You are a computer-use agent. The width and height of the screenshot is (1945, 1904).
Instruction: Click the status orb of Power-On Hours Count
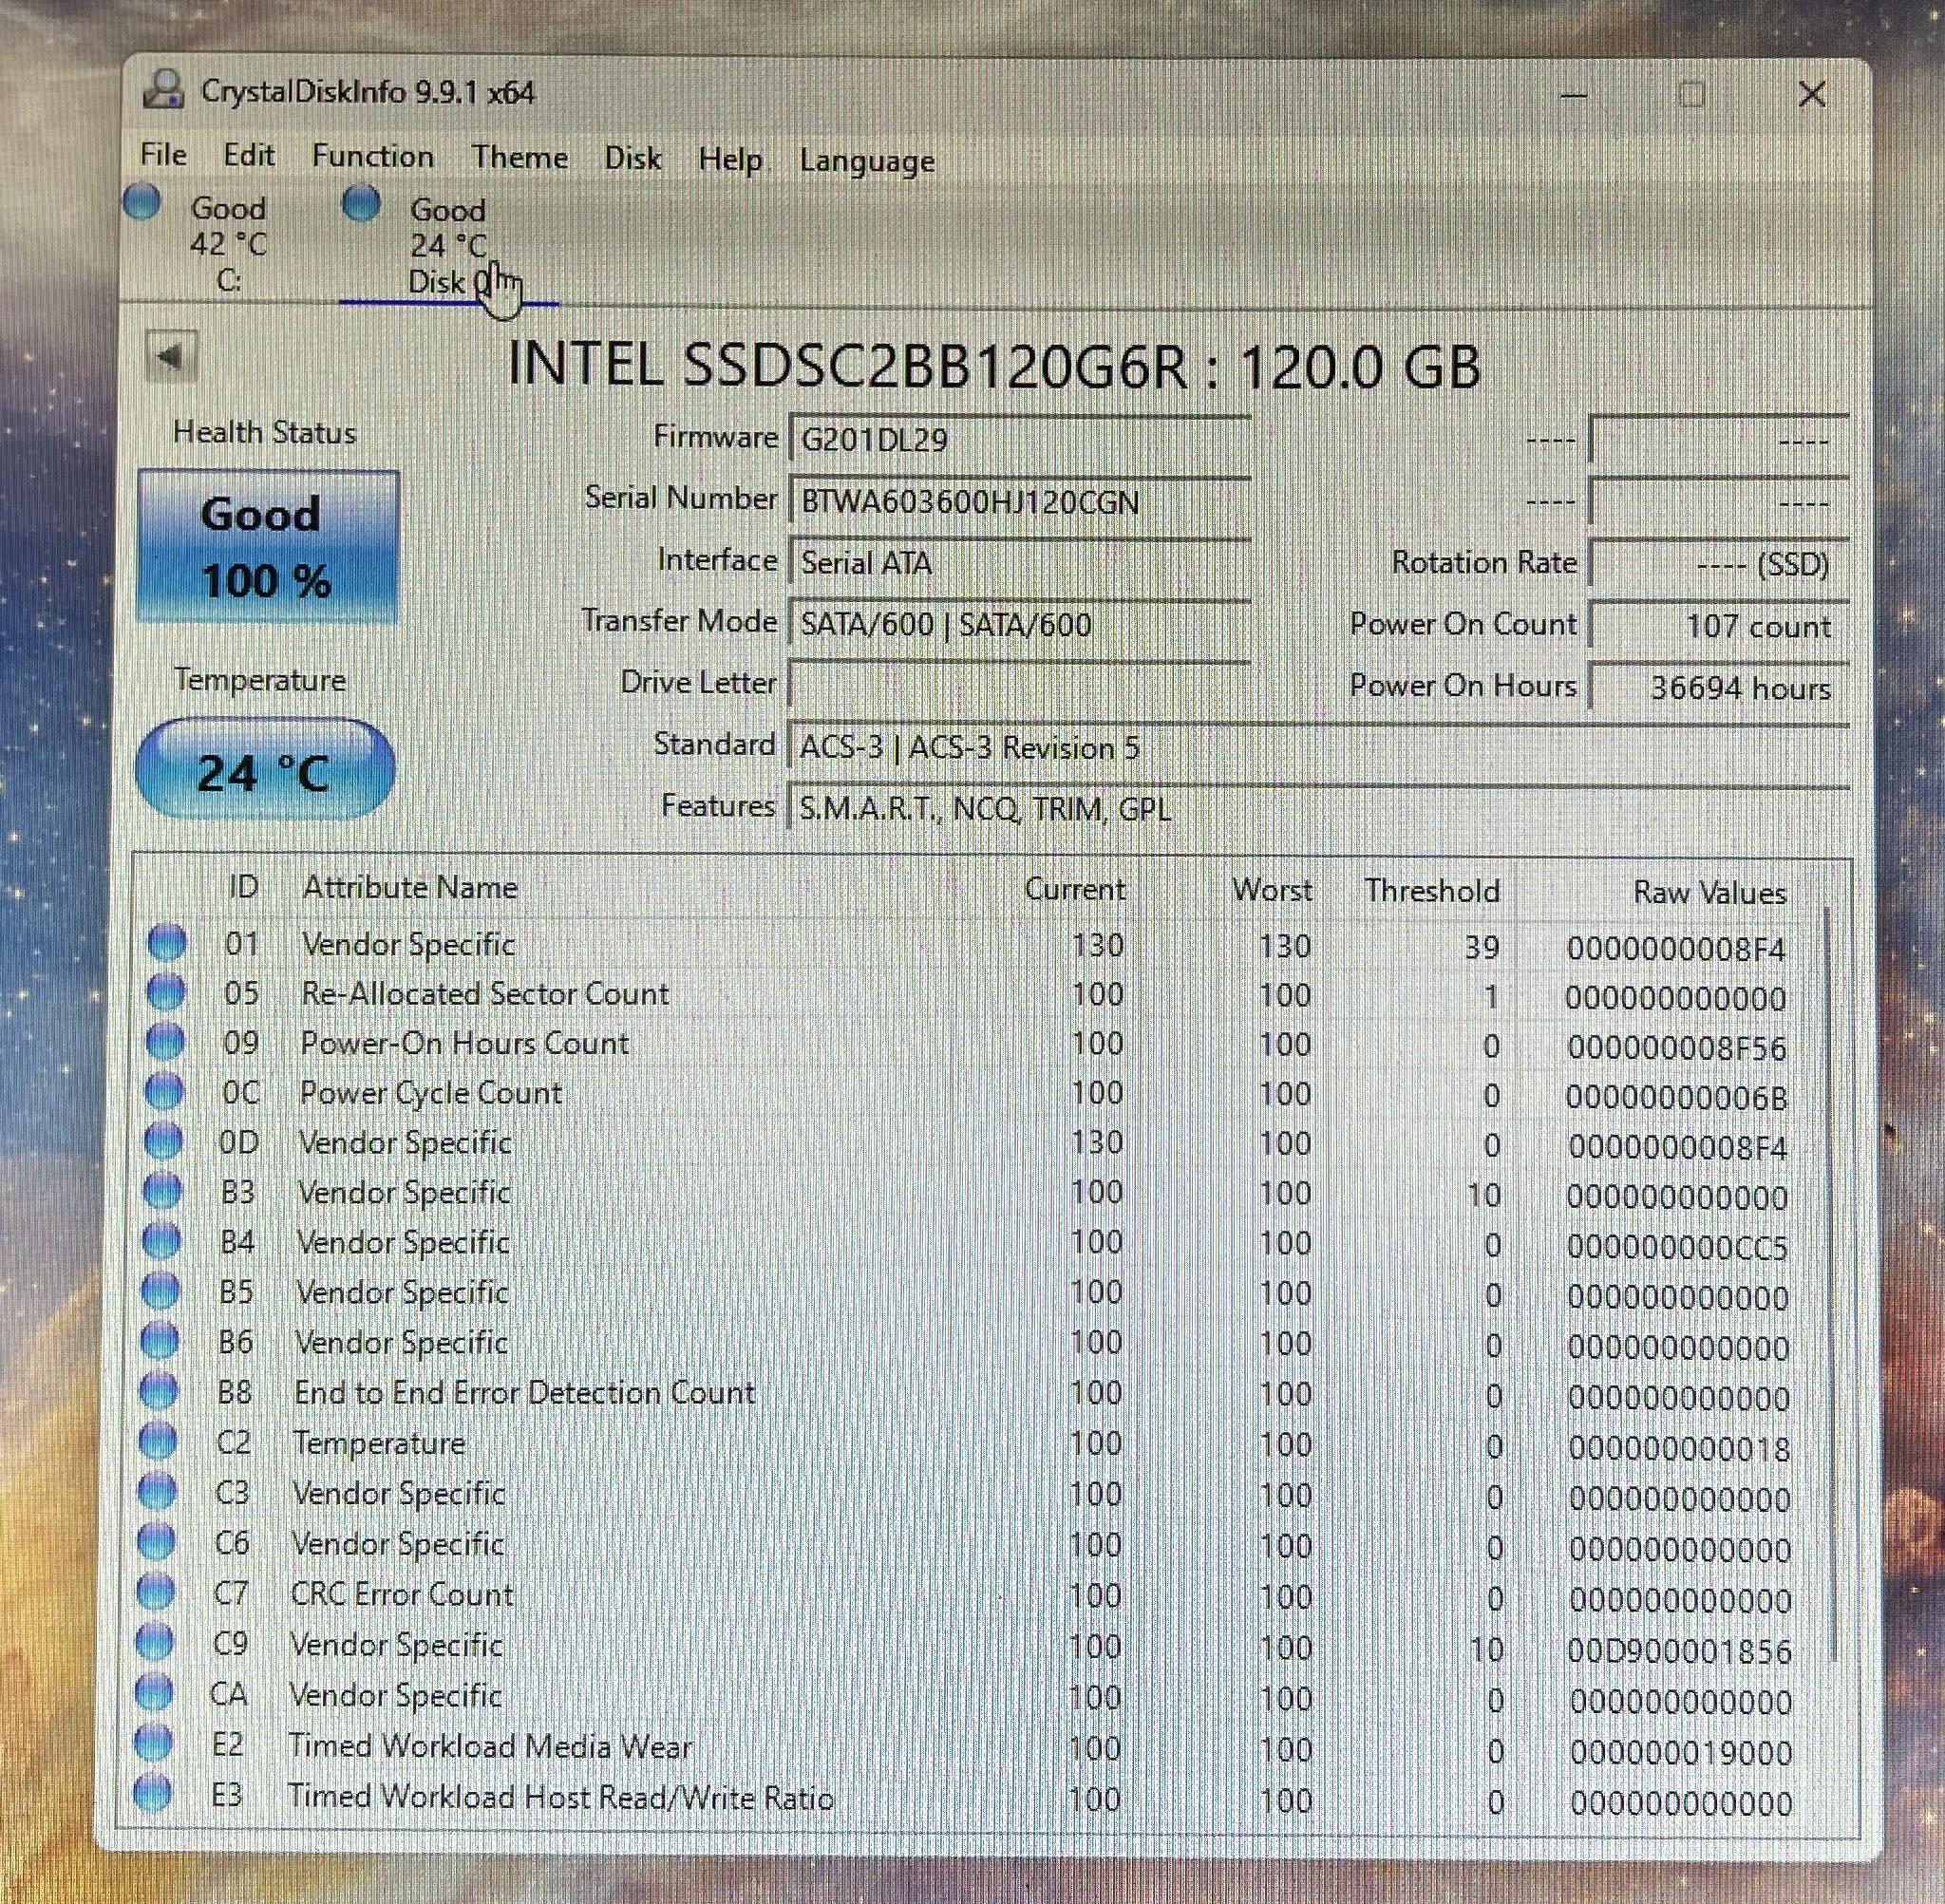click(x=165, y=1041)
